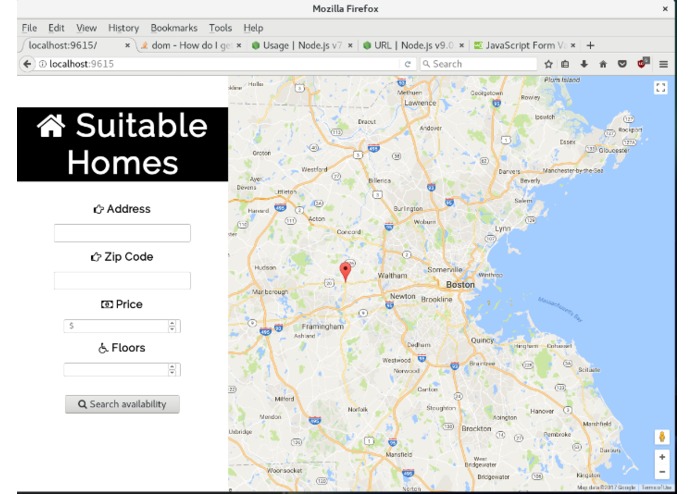Viewport: 695px width, 494px height.
Task: Toggle map fullscreen view icon
Action: click(x=660, y=88)
